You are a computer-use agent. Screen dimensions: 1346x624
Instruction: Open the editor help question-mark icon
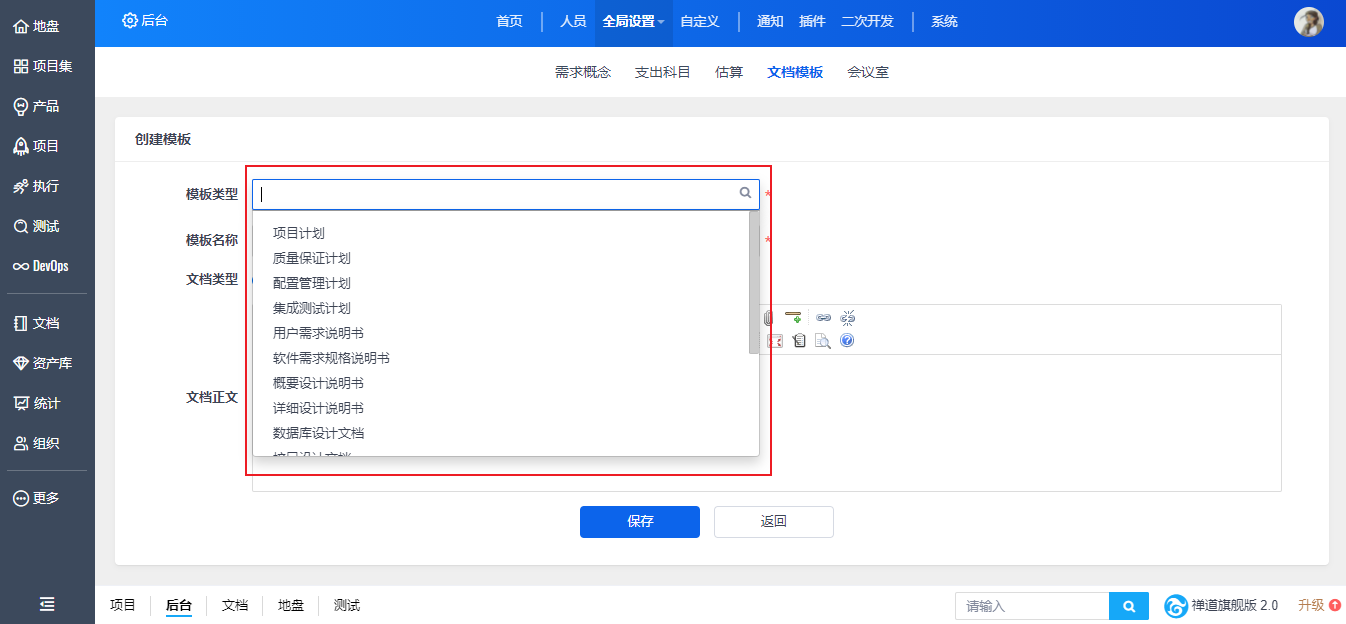847,341
